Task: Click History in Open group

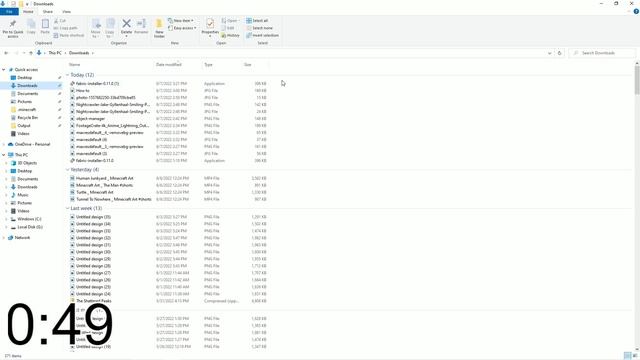Action: point(231,36)
